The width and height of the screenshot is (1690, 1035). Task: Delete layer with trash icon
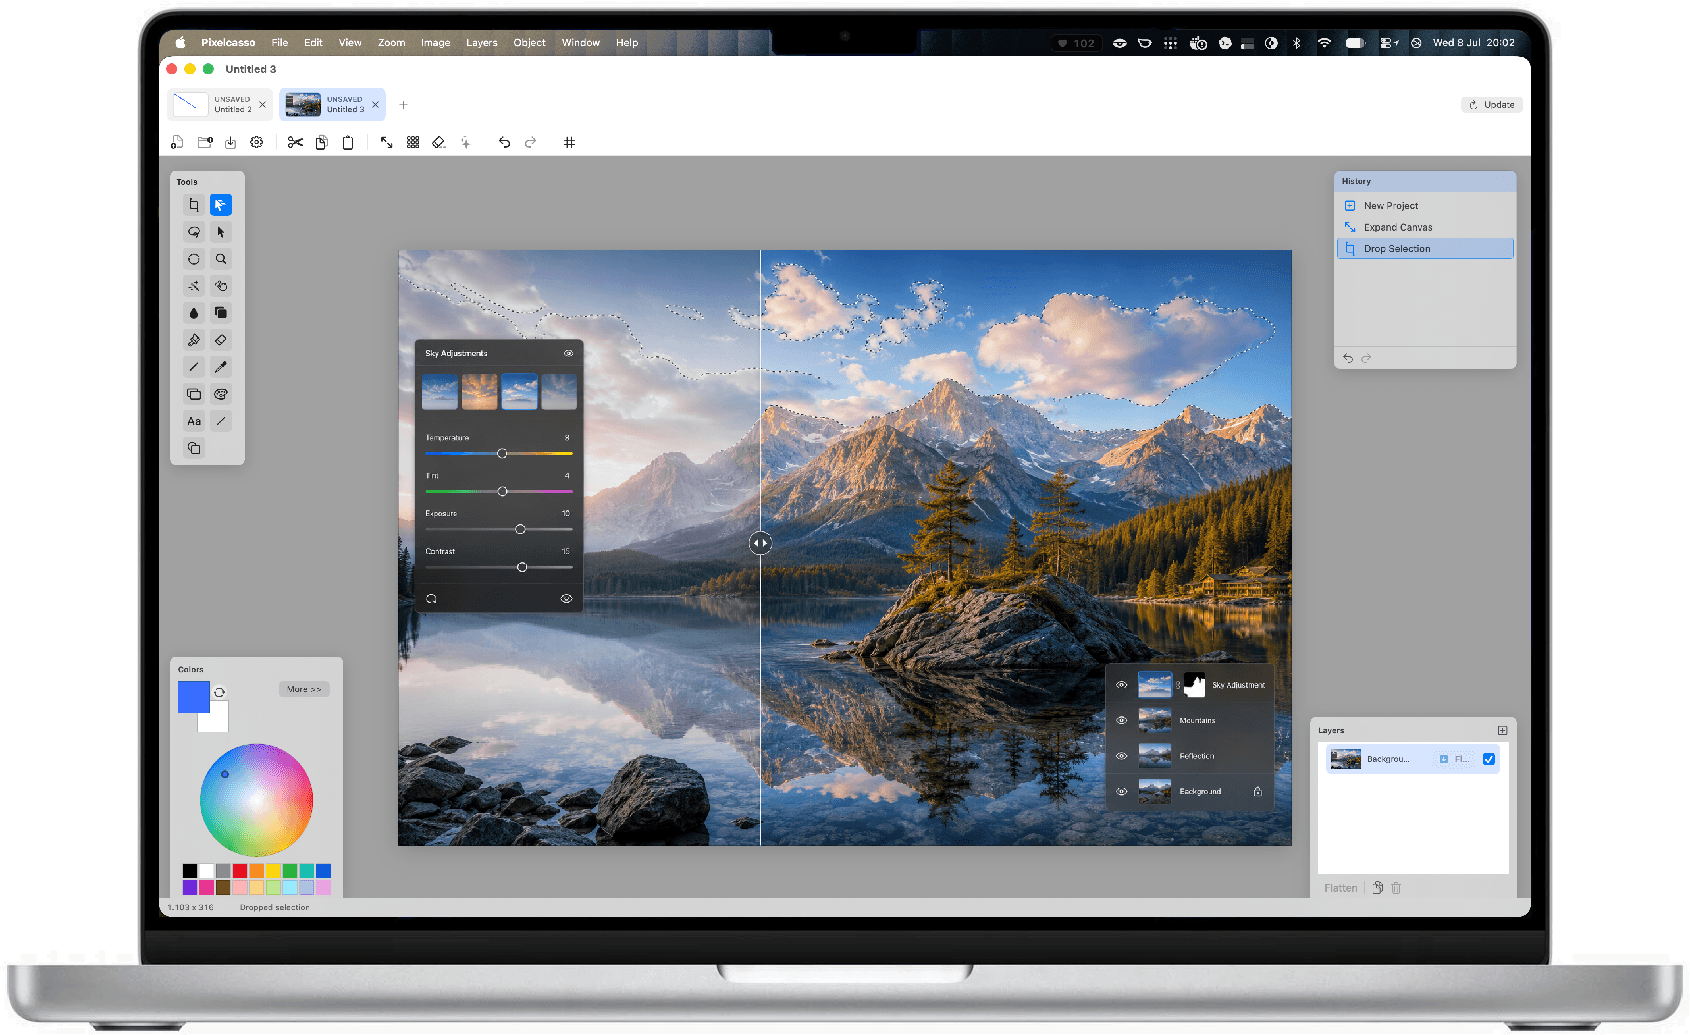pos(1396,888)
